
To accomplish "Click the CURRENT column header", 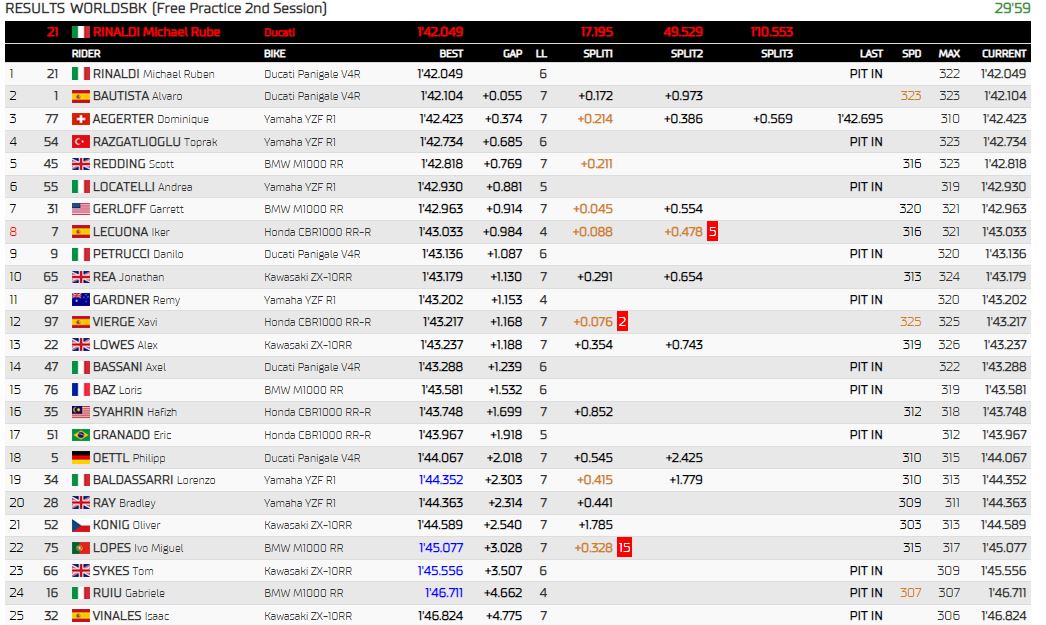I will pyautogui.click(x=1004, y=53).
